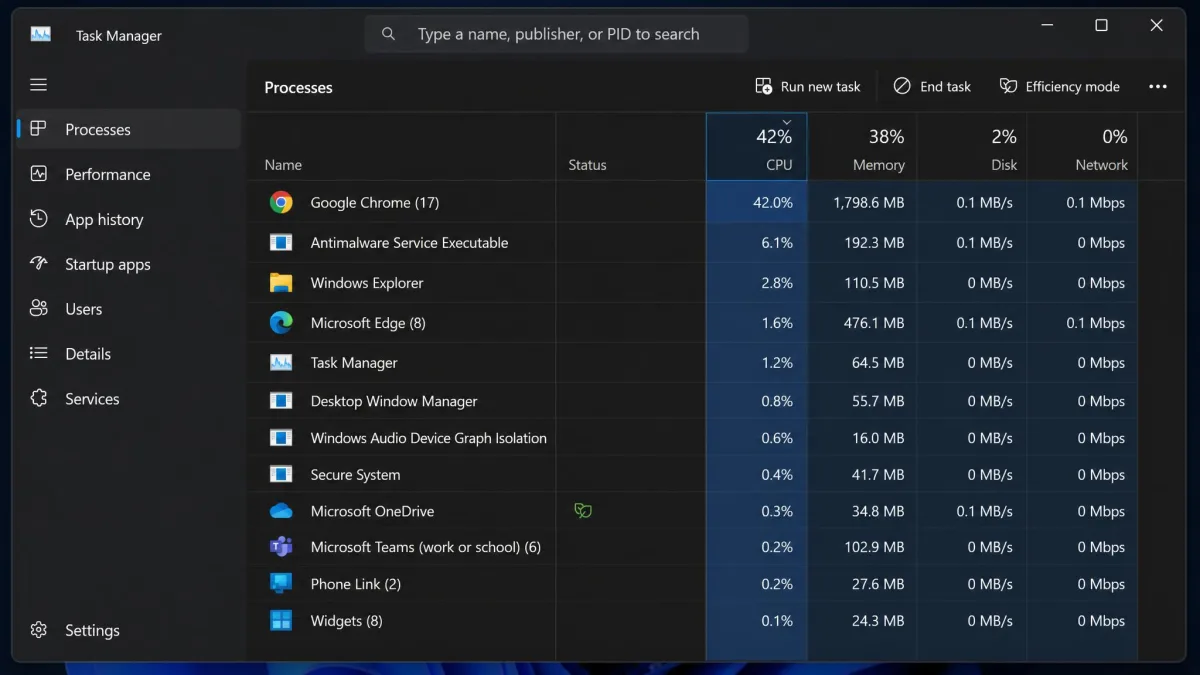This screenshot has width=1200, height=675.
Task: Click the Performance sidebar icon
Action: 39,174
